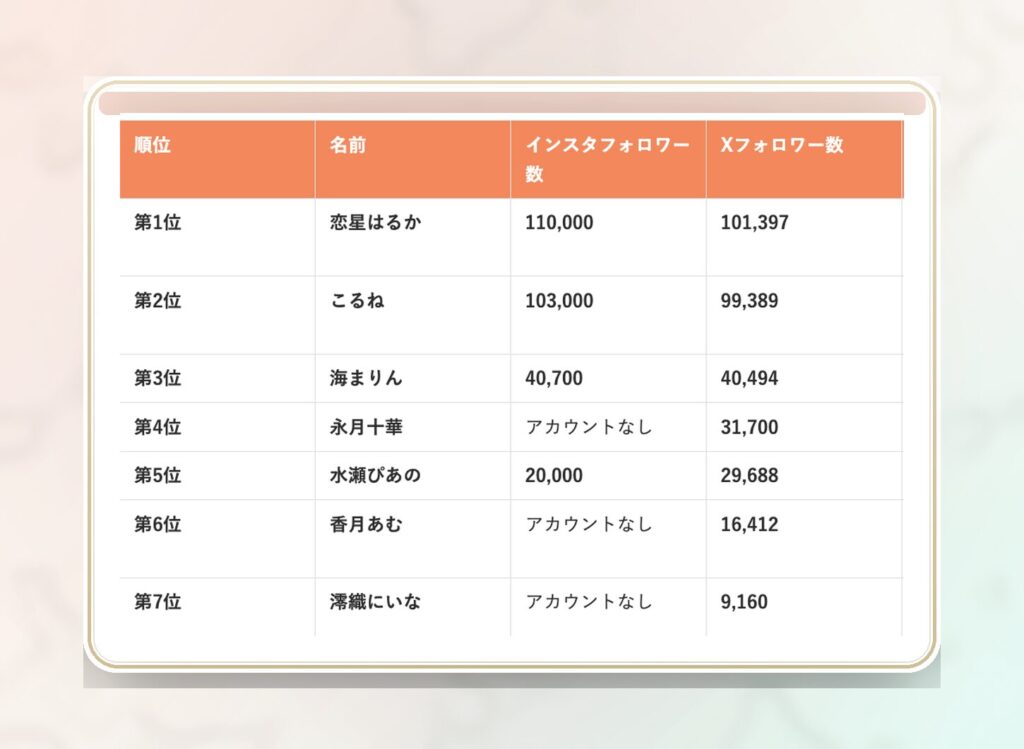1024x749 pixels.
Task: Click the 110,000 Instagram follower cell
Action: click(x=559, y=223)
